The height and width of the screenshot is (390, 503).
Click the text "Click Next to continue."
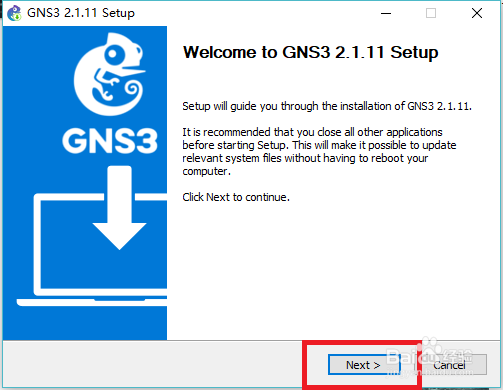(236, 197)
